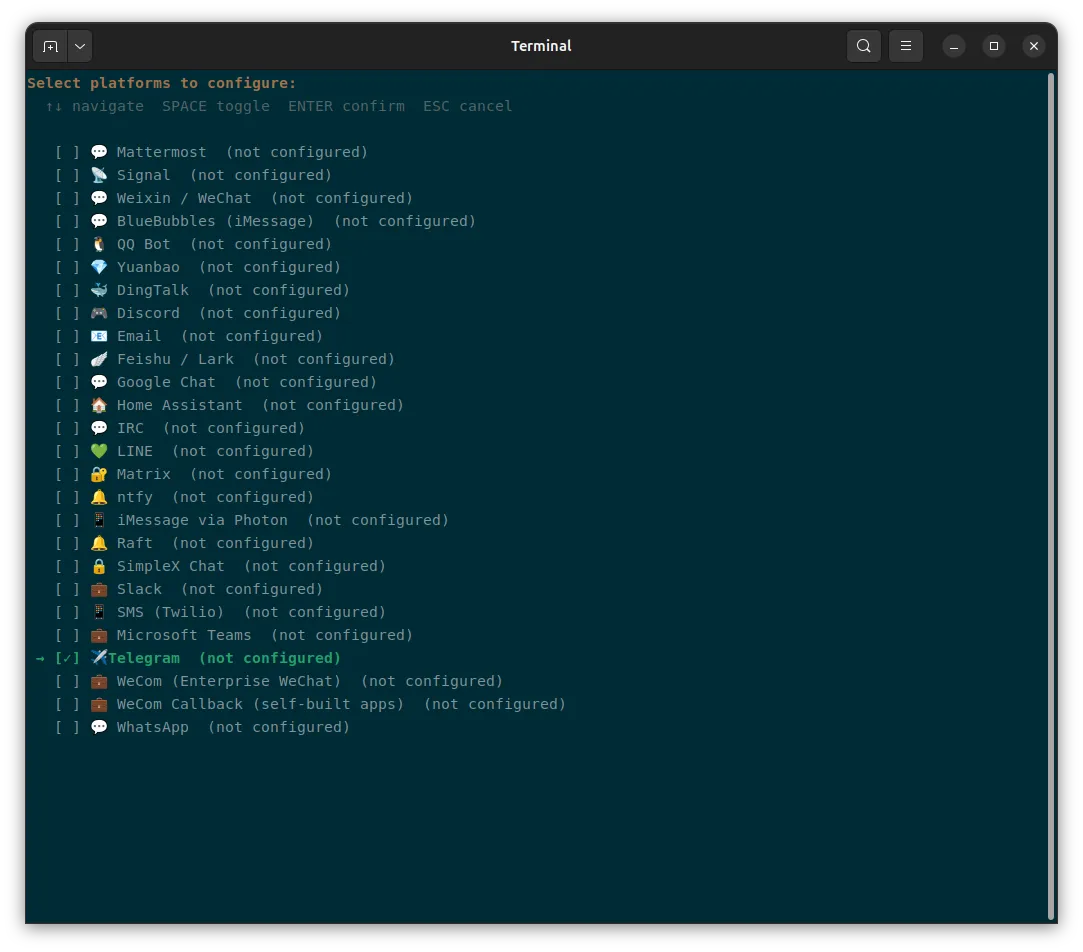This screenshot has height=952, width=1083.
Task: Click the Signal satellite antenna emoji
Action: click(99, 175)
